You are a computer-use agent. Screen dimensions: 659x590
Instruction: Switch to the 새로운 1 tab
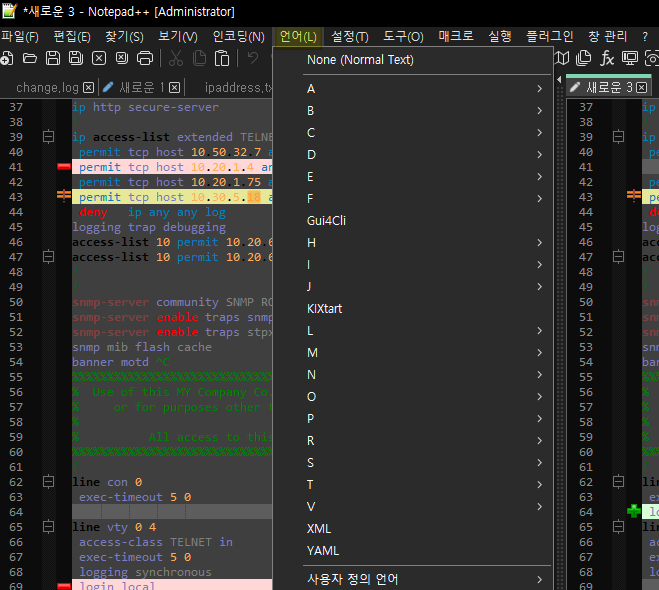point(141,87)
